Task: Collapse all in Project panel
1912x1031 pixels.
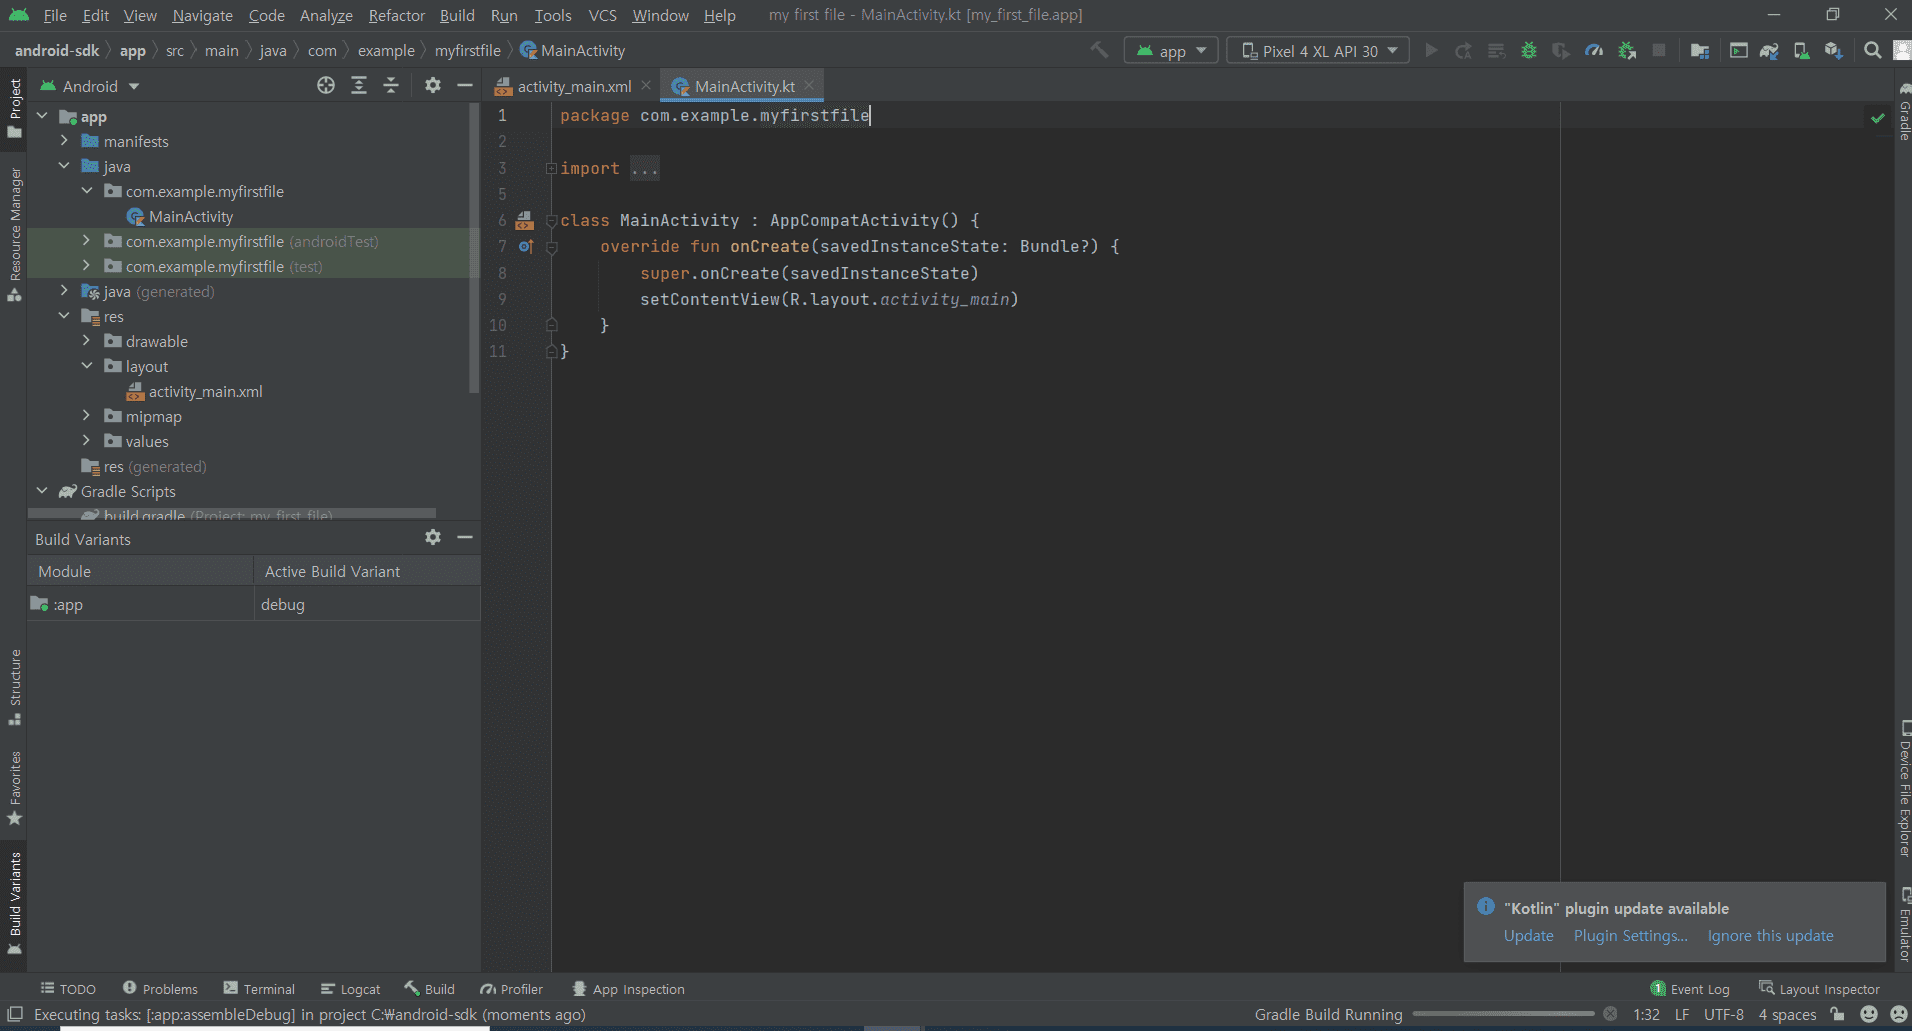Action: (391, 86)
